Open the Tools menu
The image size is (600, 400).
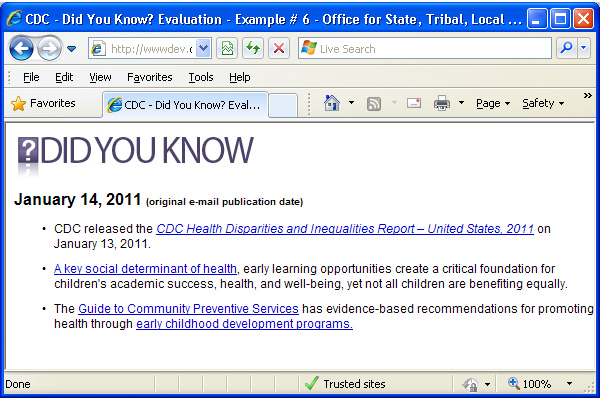[x=201, y=77]
